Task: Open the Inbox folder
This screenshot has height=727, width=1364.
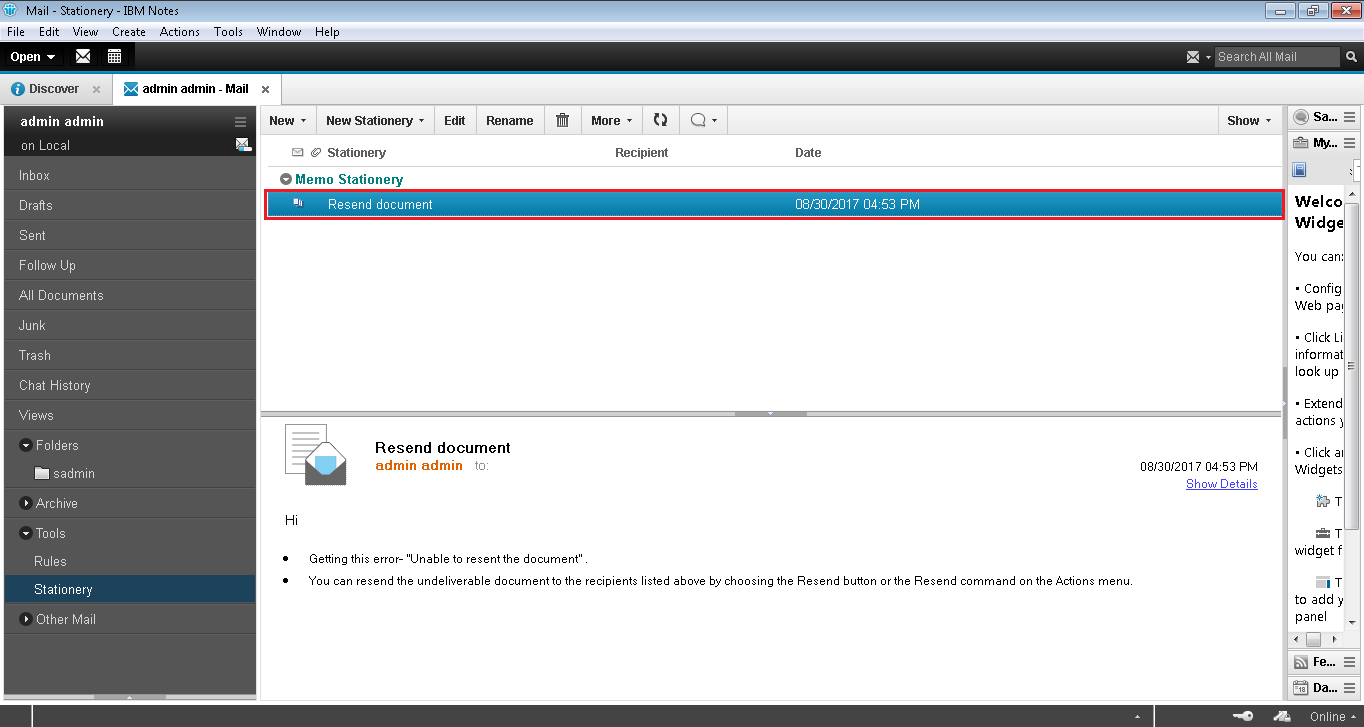Action: tap(130, 175)
